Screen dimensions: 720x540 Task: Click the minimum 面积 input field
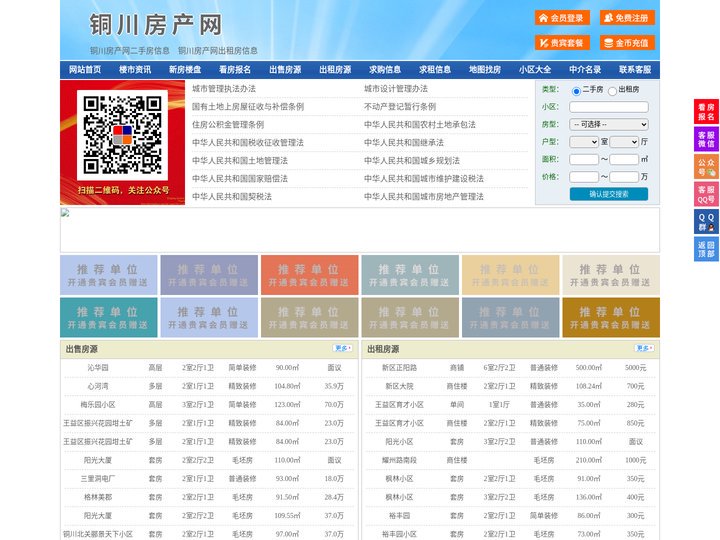tap(584, 159)
